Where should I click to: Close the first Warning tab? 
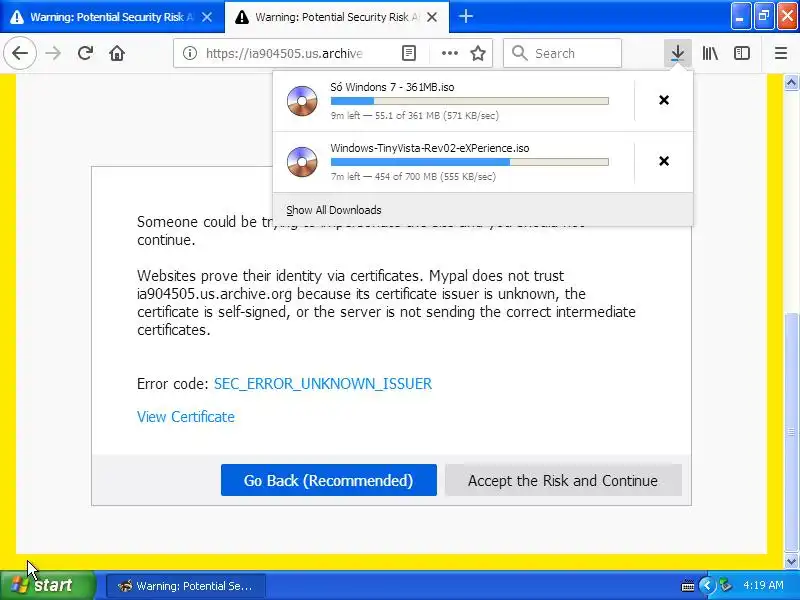pos(207,17)
